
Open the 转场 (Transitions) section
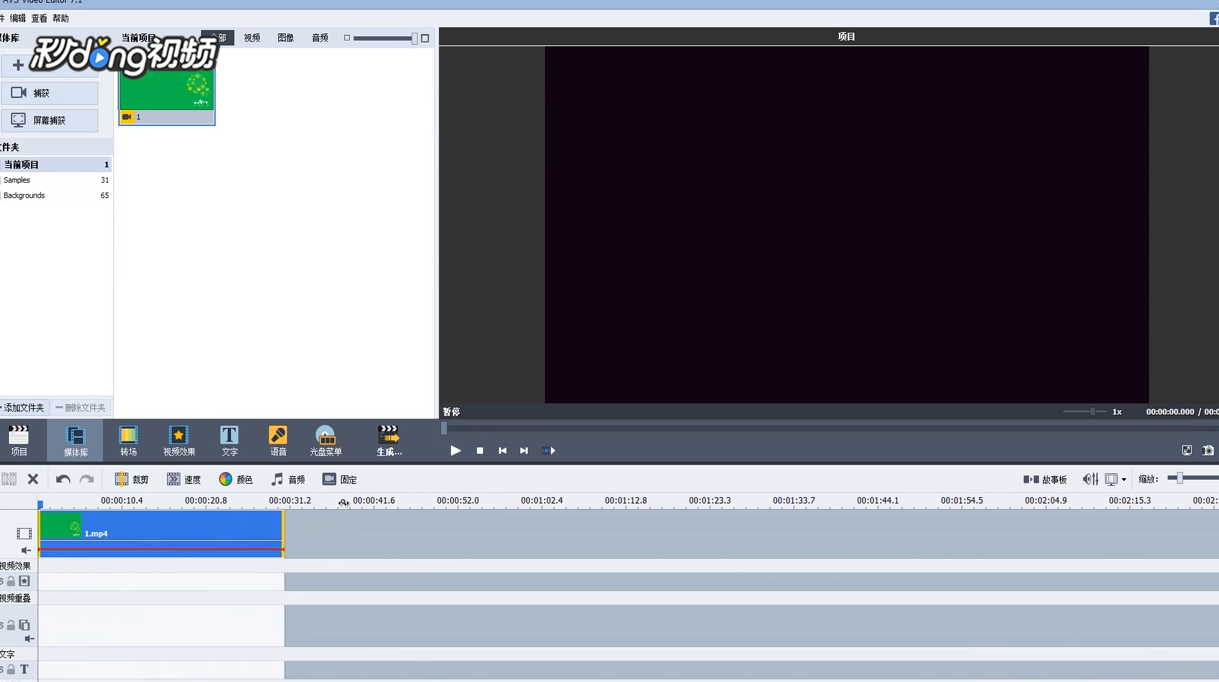pyautogui.click(x=128, y=440)
